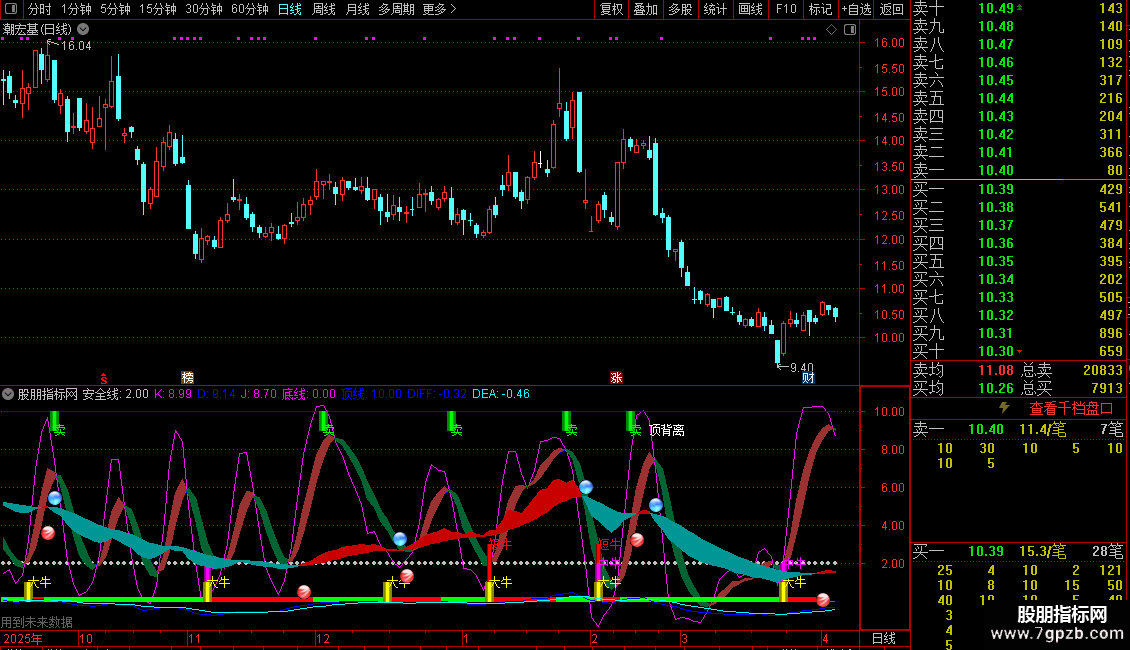Switch to the 周线 weekly tab

[324, 9]
